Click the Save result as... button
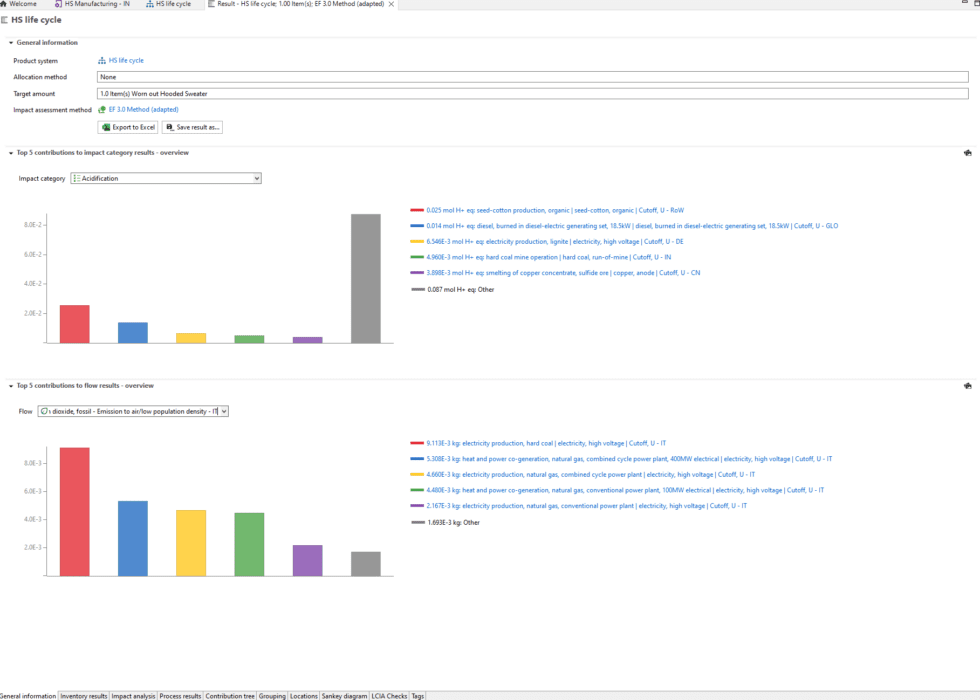Image resolution: width=980 pixels, height=700 pixels. pos(192,127)
